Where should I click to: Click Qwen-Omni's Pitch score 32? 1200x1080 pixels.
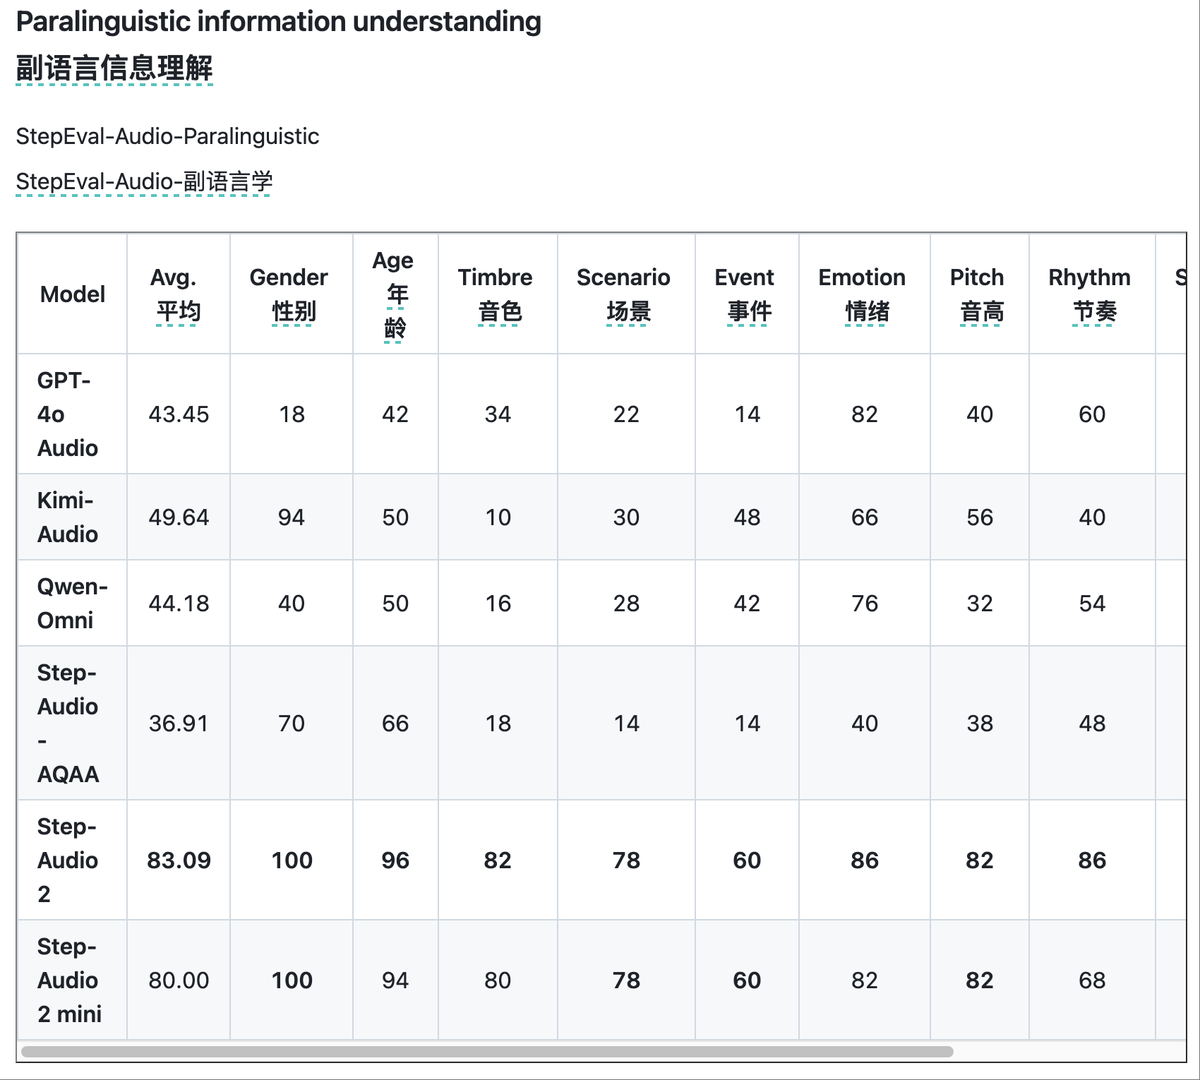tap(980, 603)
